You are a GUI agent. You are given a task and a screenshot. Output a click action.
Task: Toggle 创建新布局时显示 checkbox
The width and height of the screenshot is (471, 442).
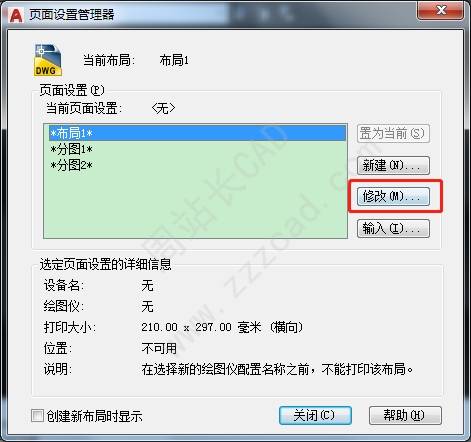(x=37, y=415)
